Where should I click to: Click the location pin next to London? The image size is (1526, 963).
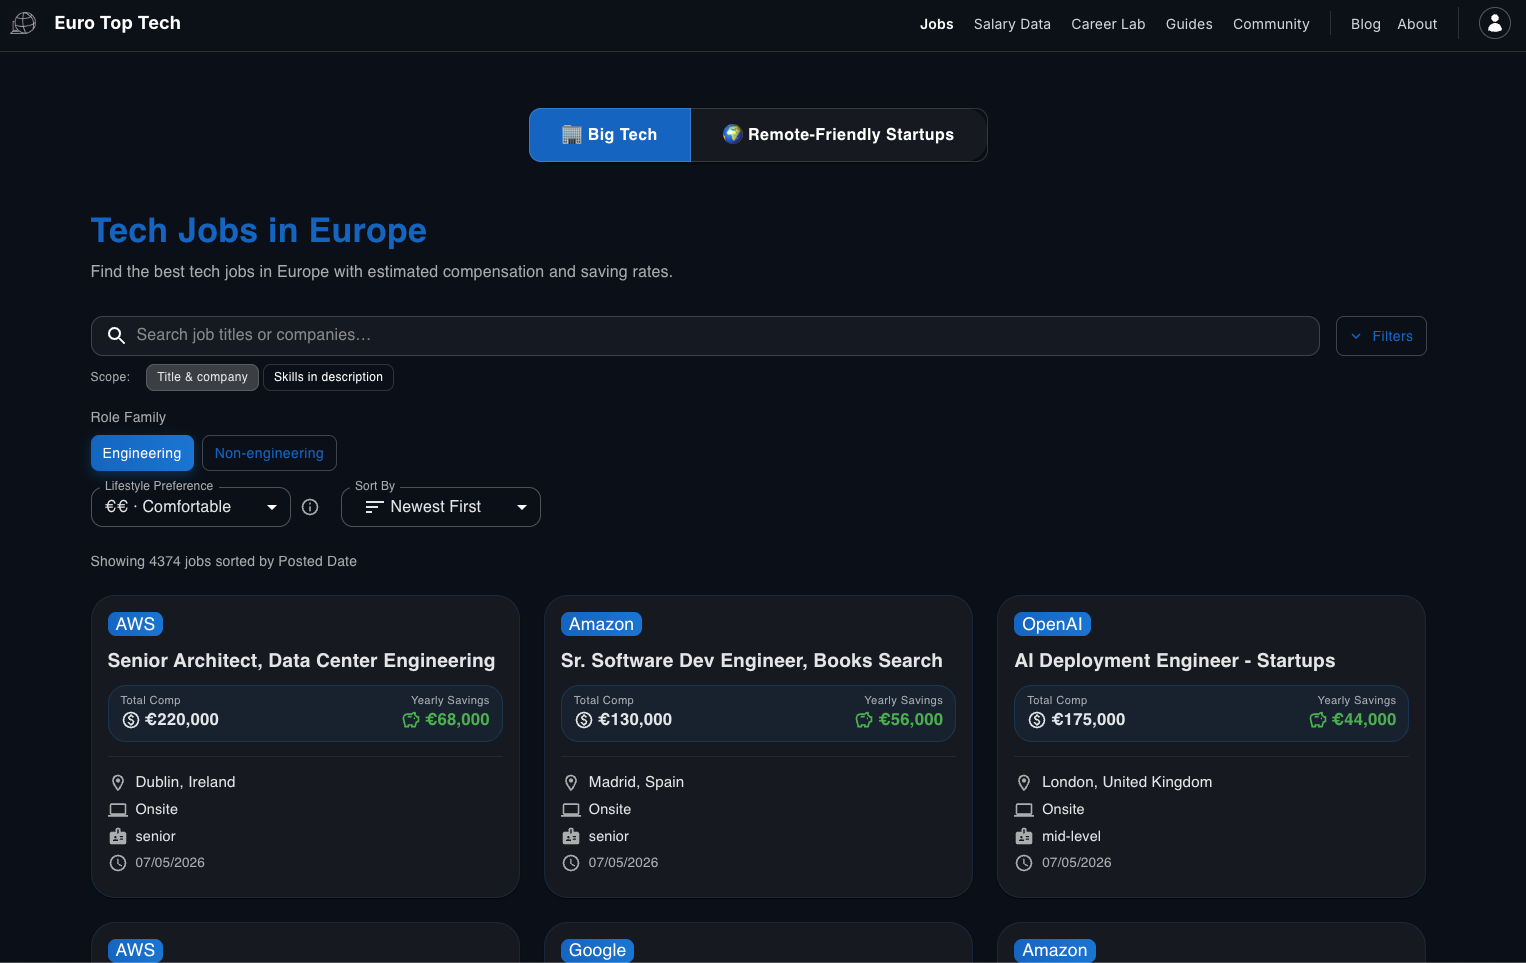tap(1024, 783)
